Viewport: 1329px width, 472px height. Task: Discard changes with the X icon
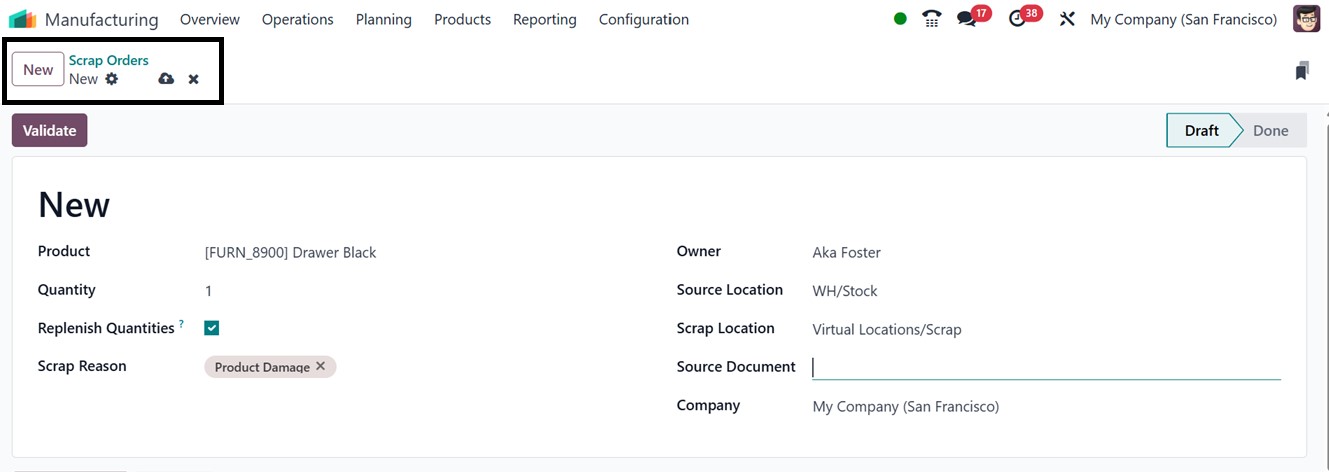click(x=194, y=79)
